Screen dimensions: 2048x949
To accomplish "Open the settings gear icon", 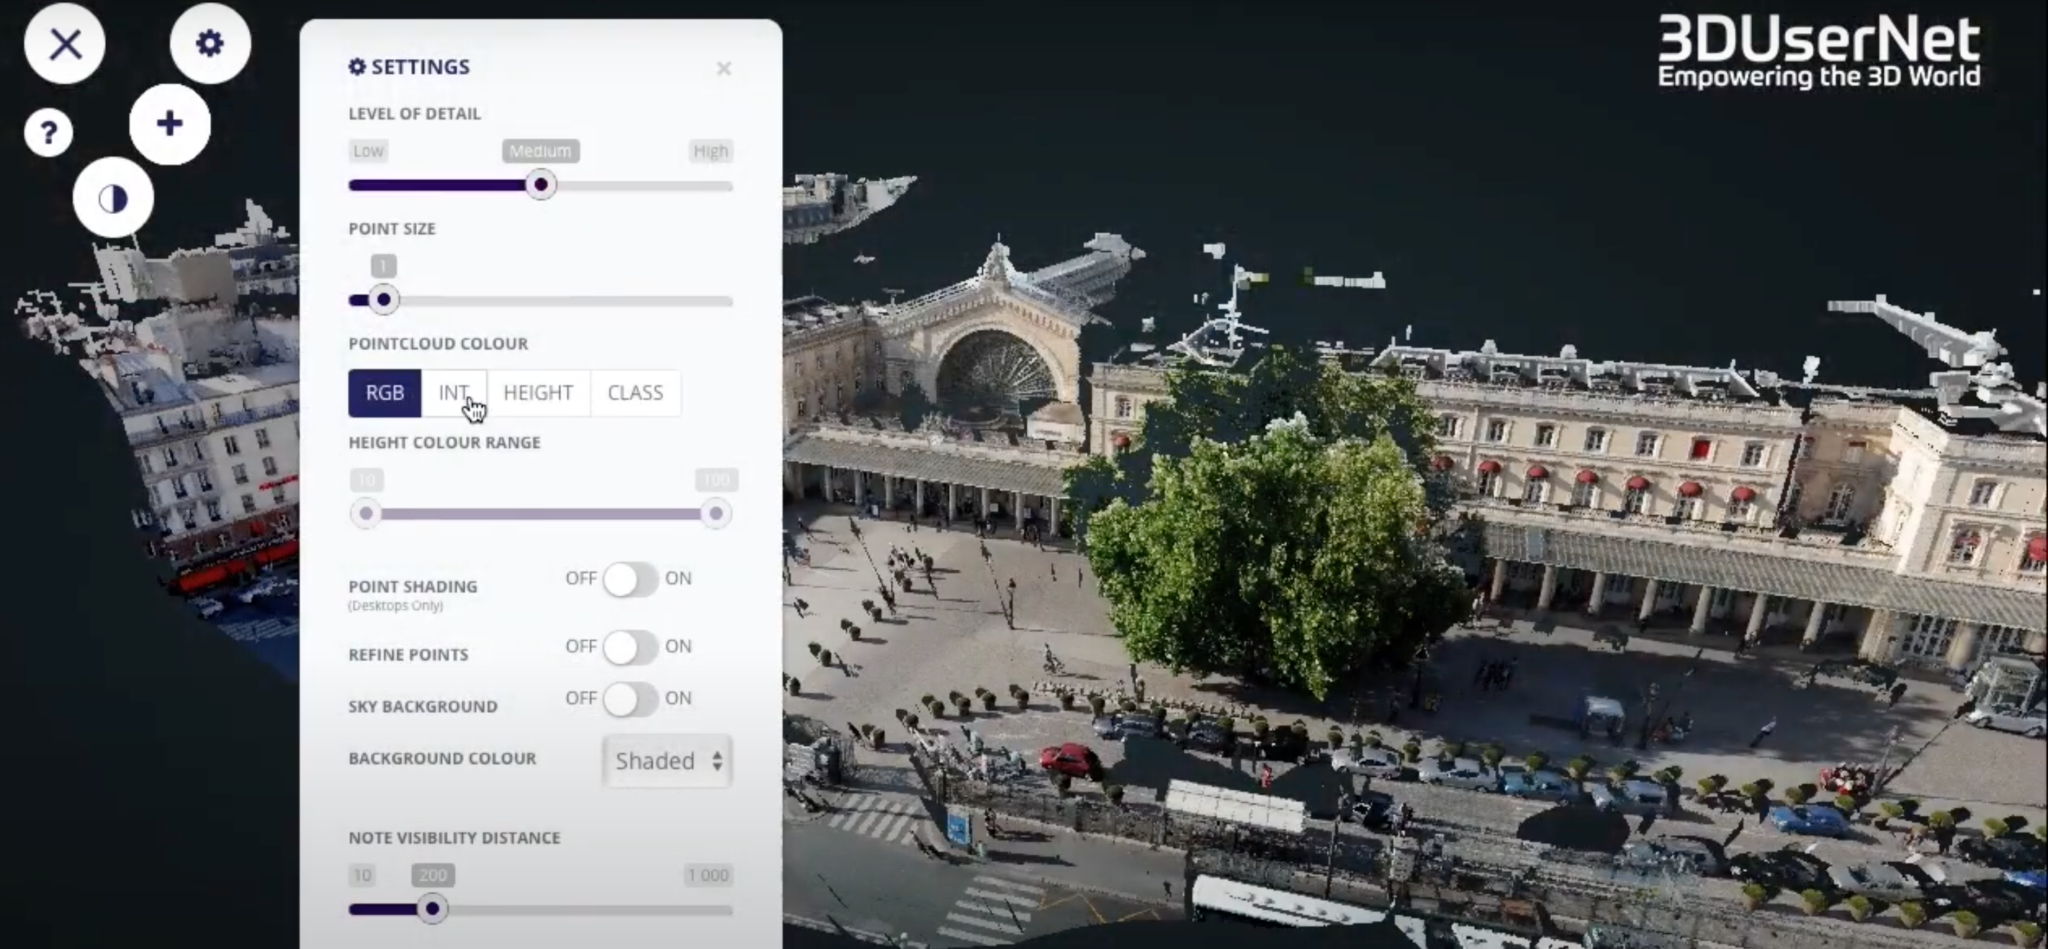I will pyautogui.click(x=210, y=44).
